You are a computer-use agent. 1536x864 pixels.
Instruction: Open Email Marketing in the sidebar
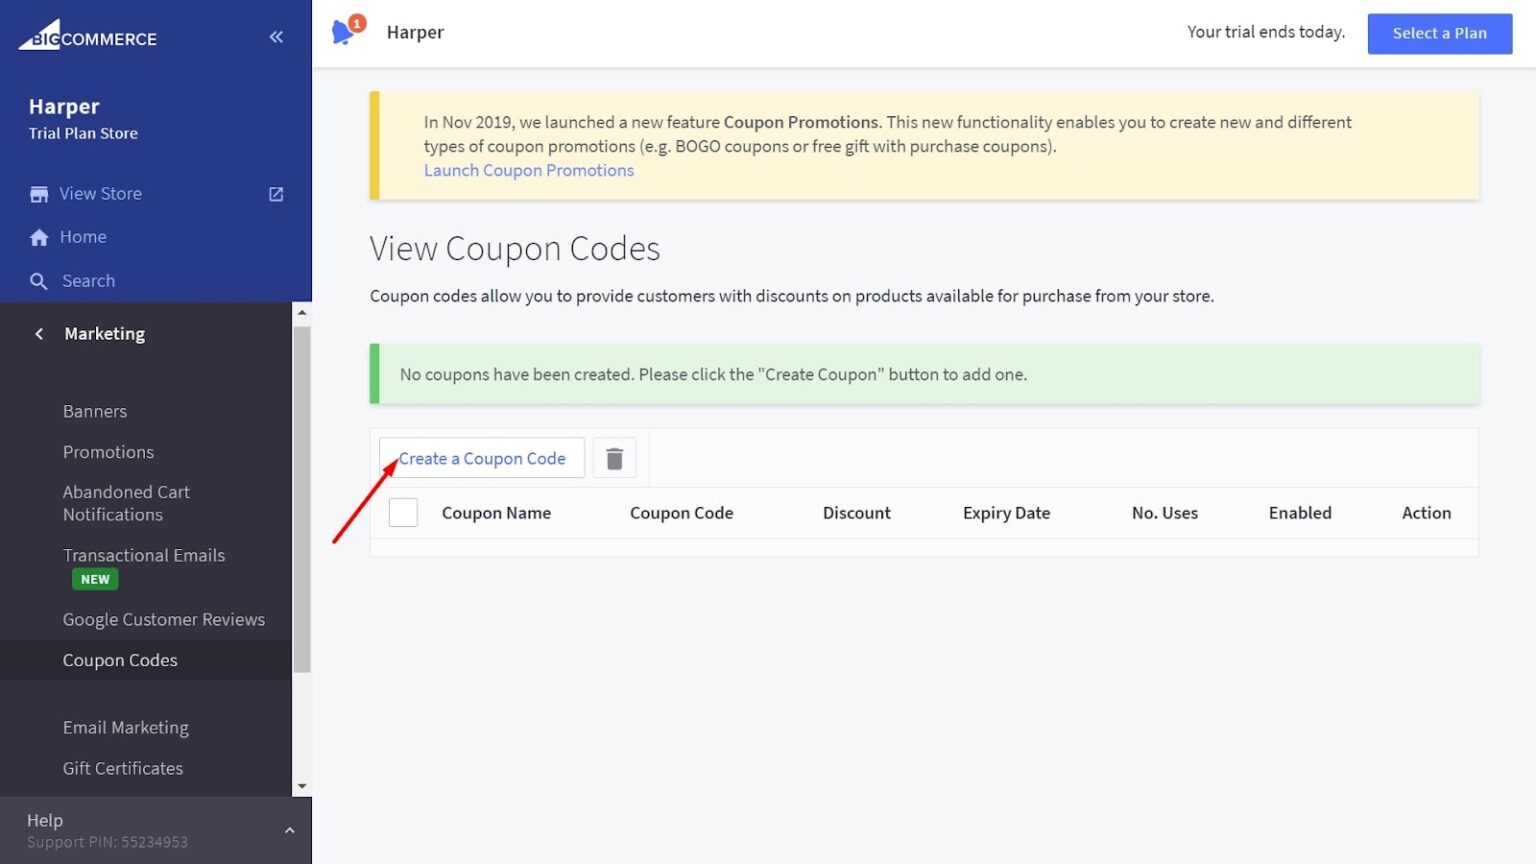[x=126, y=727]
